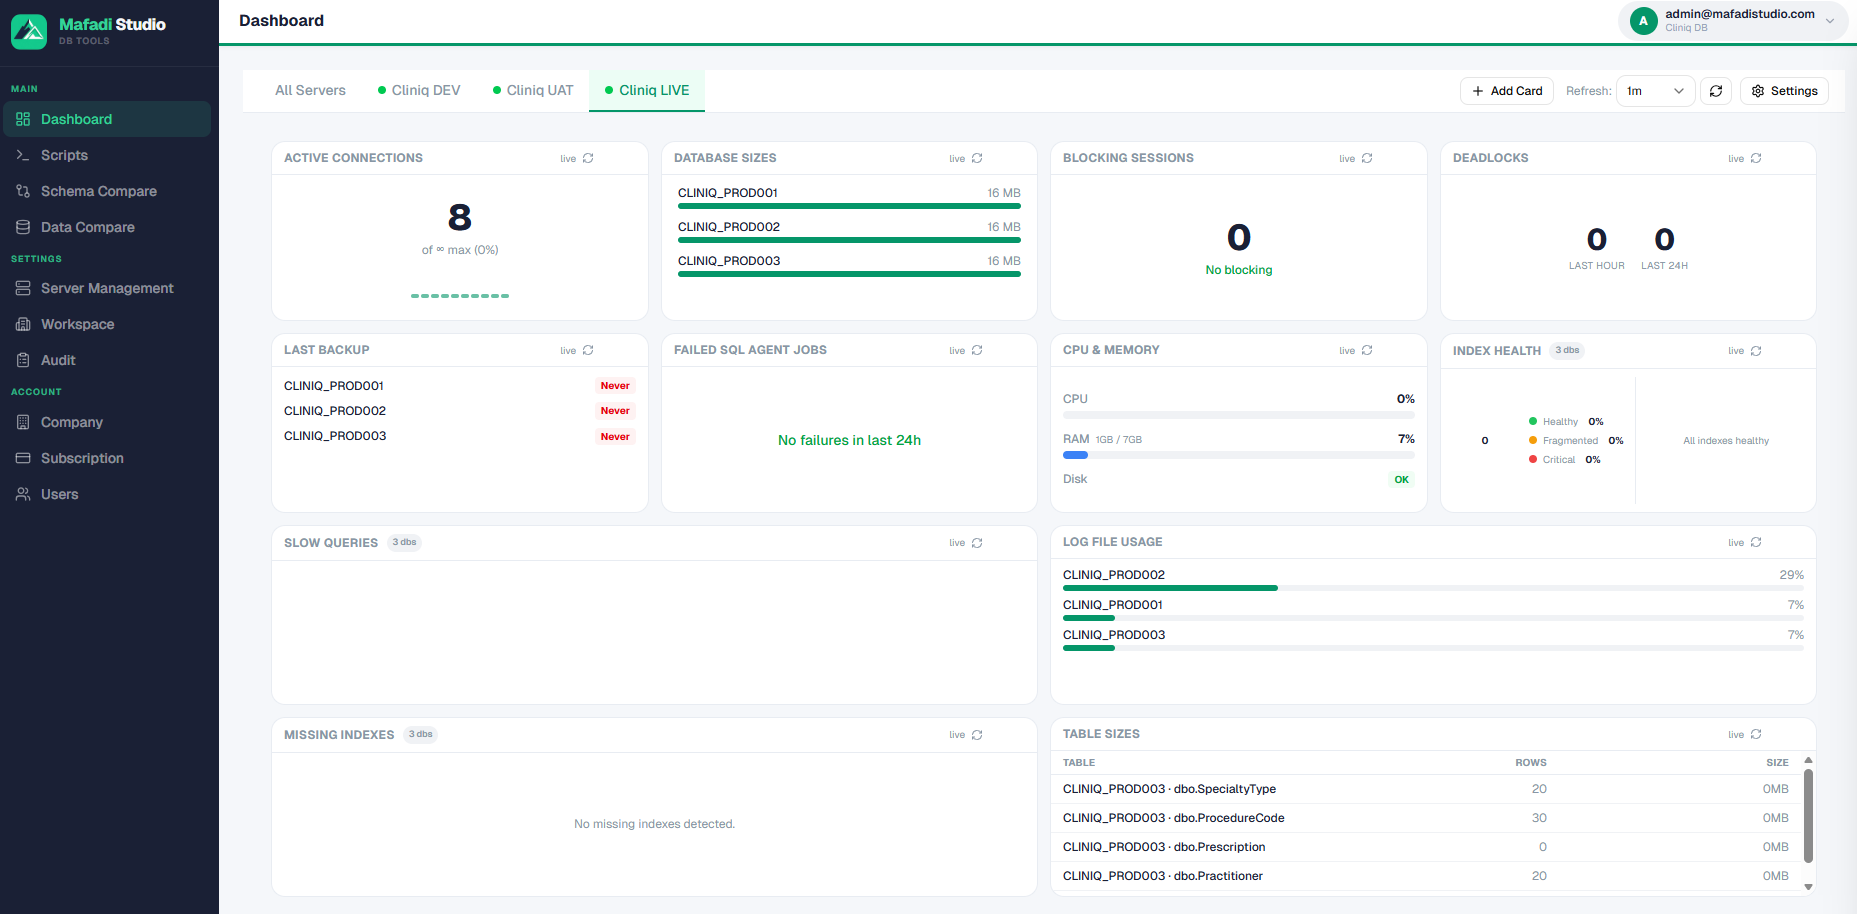Refresh the Failed SQL Agent Jobs card
This screenshot has height=914, width=1857.
tap(977, 350)
